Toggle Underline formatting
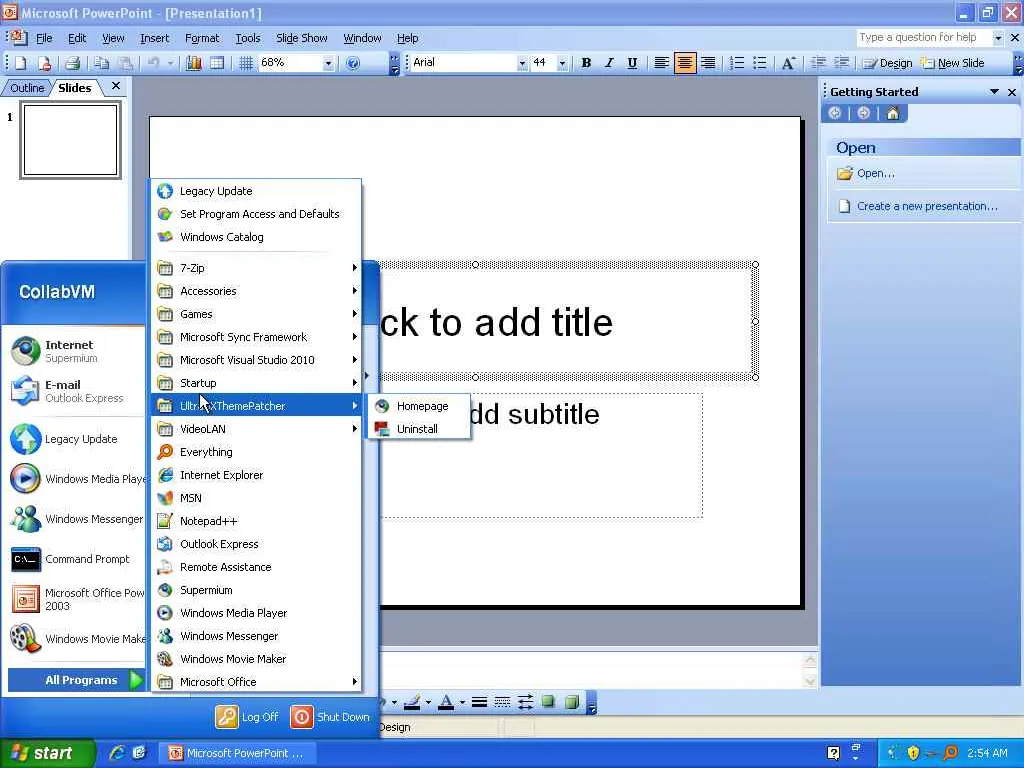This screenshot has height=768, width=1024. click(x=632, y=63)
